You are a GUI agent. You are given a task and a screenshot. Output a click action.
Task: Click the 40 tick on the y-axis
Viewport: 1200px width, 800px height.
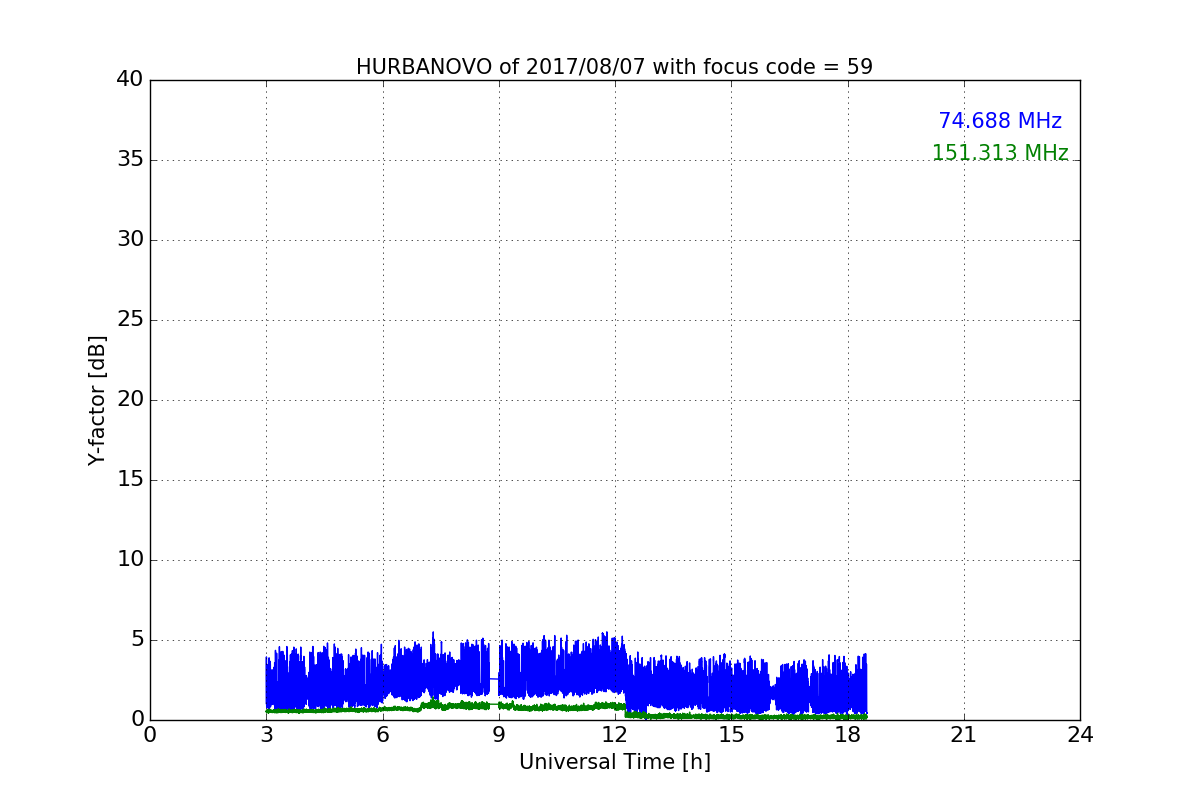tap(130, 80)
